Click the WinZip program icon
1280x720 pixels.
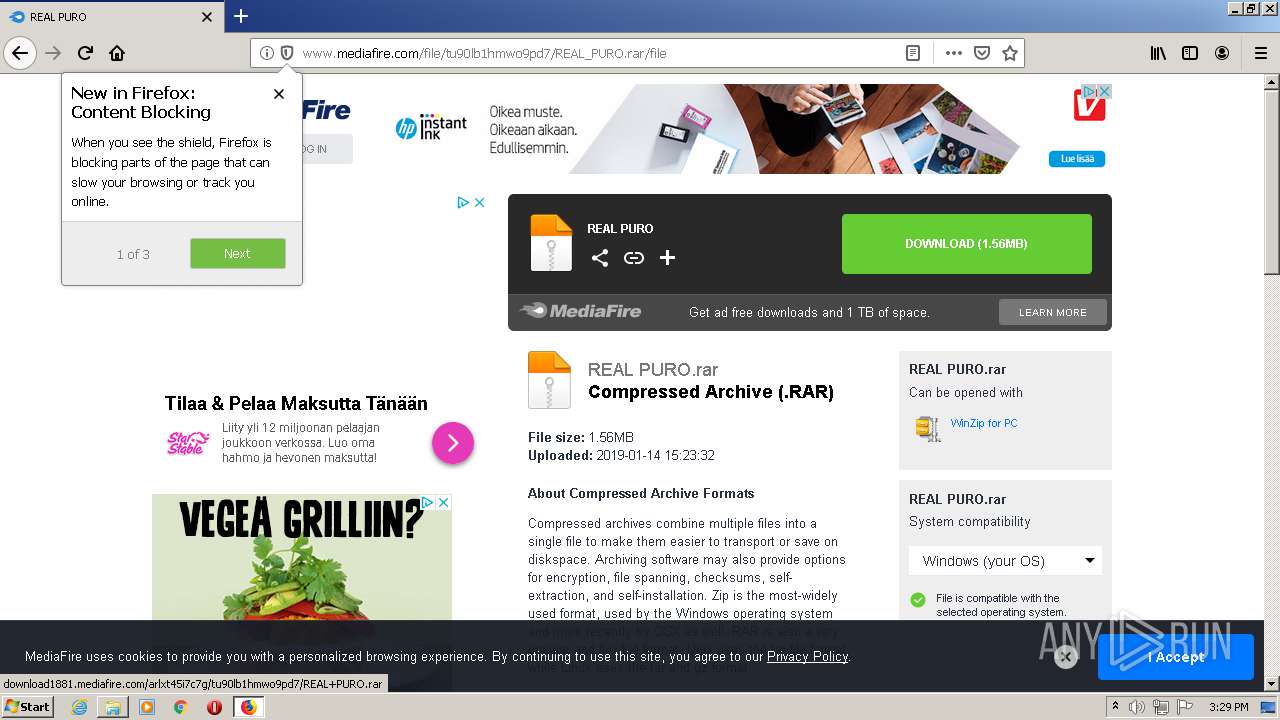coord(928,428)
